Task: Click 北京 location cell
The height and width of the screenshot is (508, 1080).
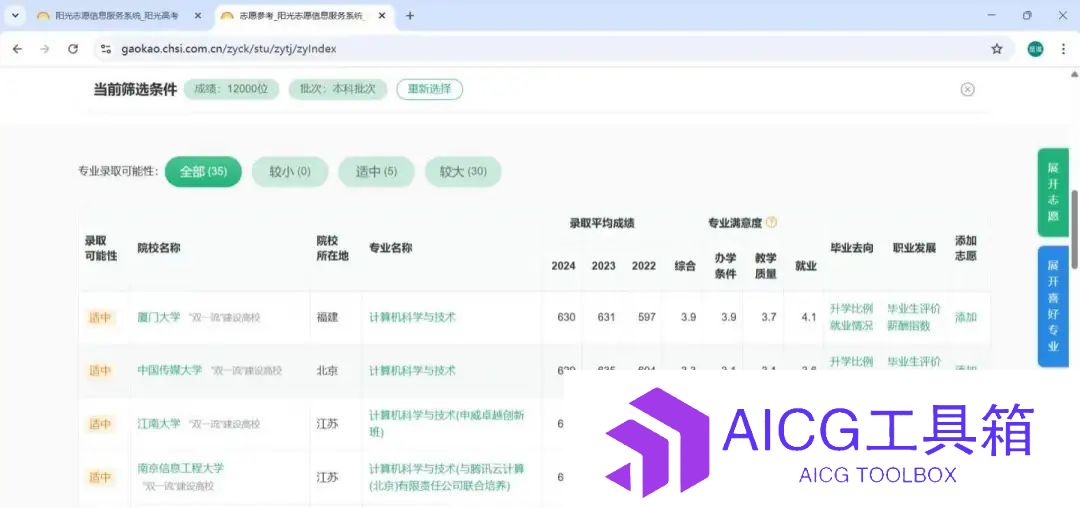Action: (x=327, y=370)
